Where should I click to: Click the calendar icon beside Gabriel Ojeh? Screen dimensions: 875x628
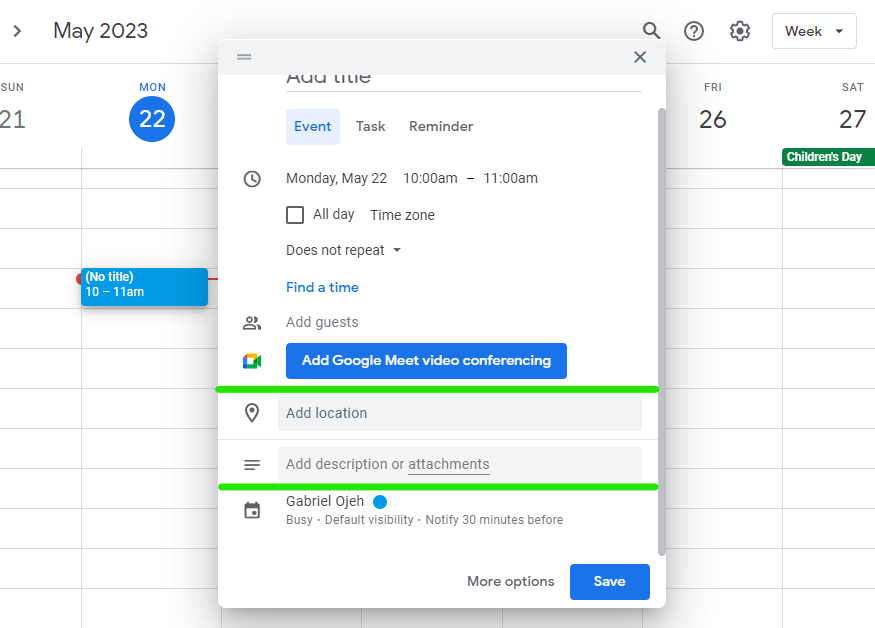click(x=252, y=510)
